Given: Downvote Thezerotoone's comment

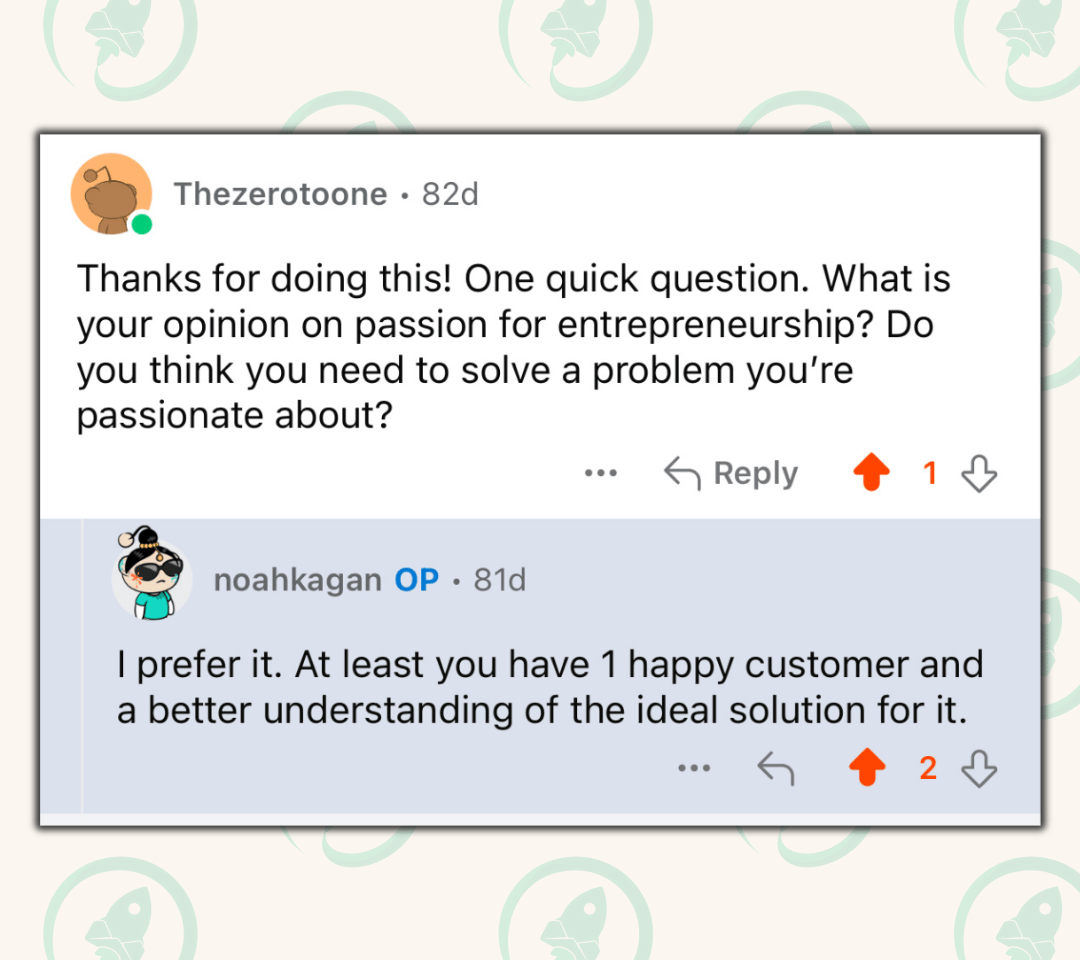Looking at the screenshot, I should tap(979, 473).
